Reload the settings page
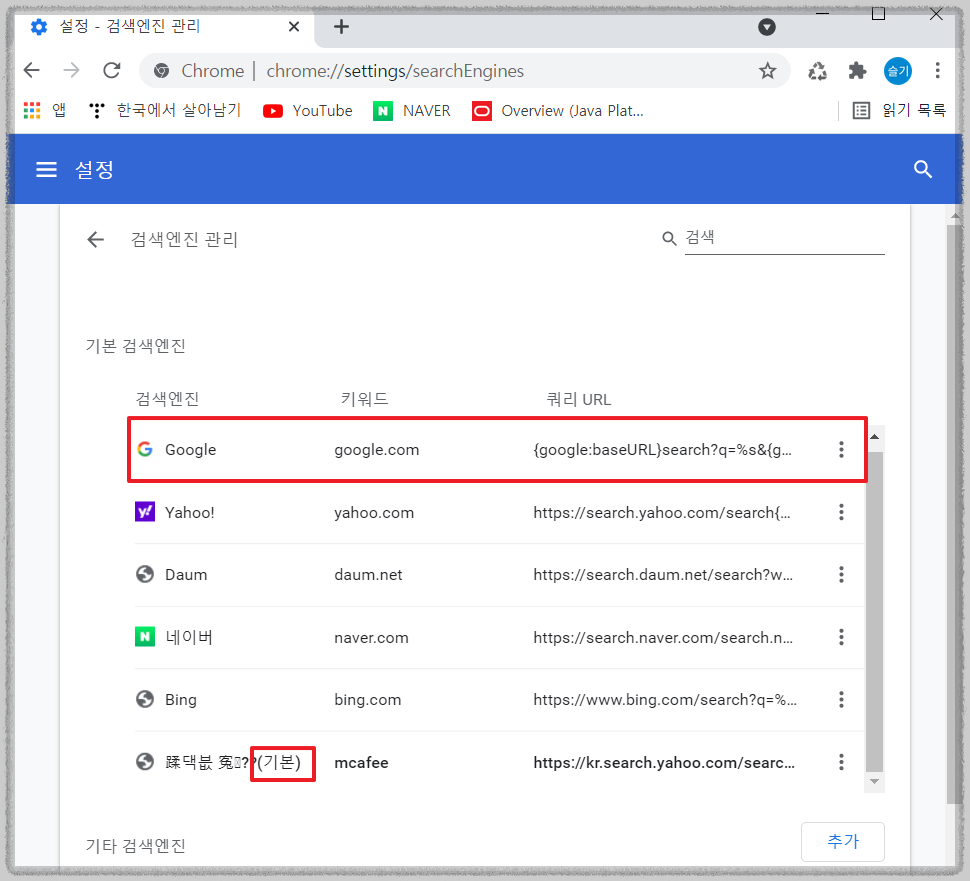The image size is (970, 881). pos(111,71)
